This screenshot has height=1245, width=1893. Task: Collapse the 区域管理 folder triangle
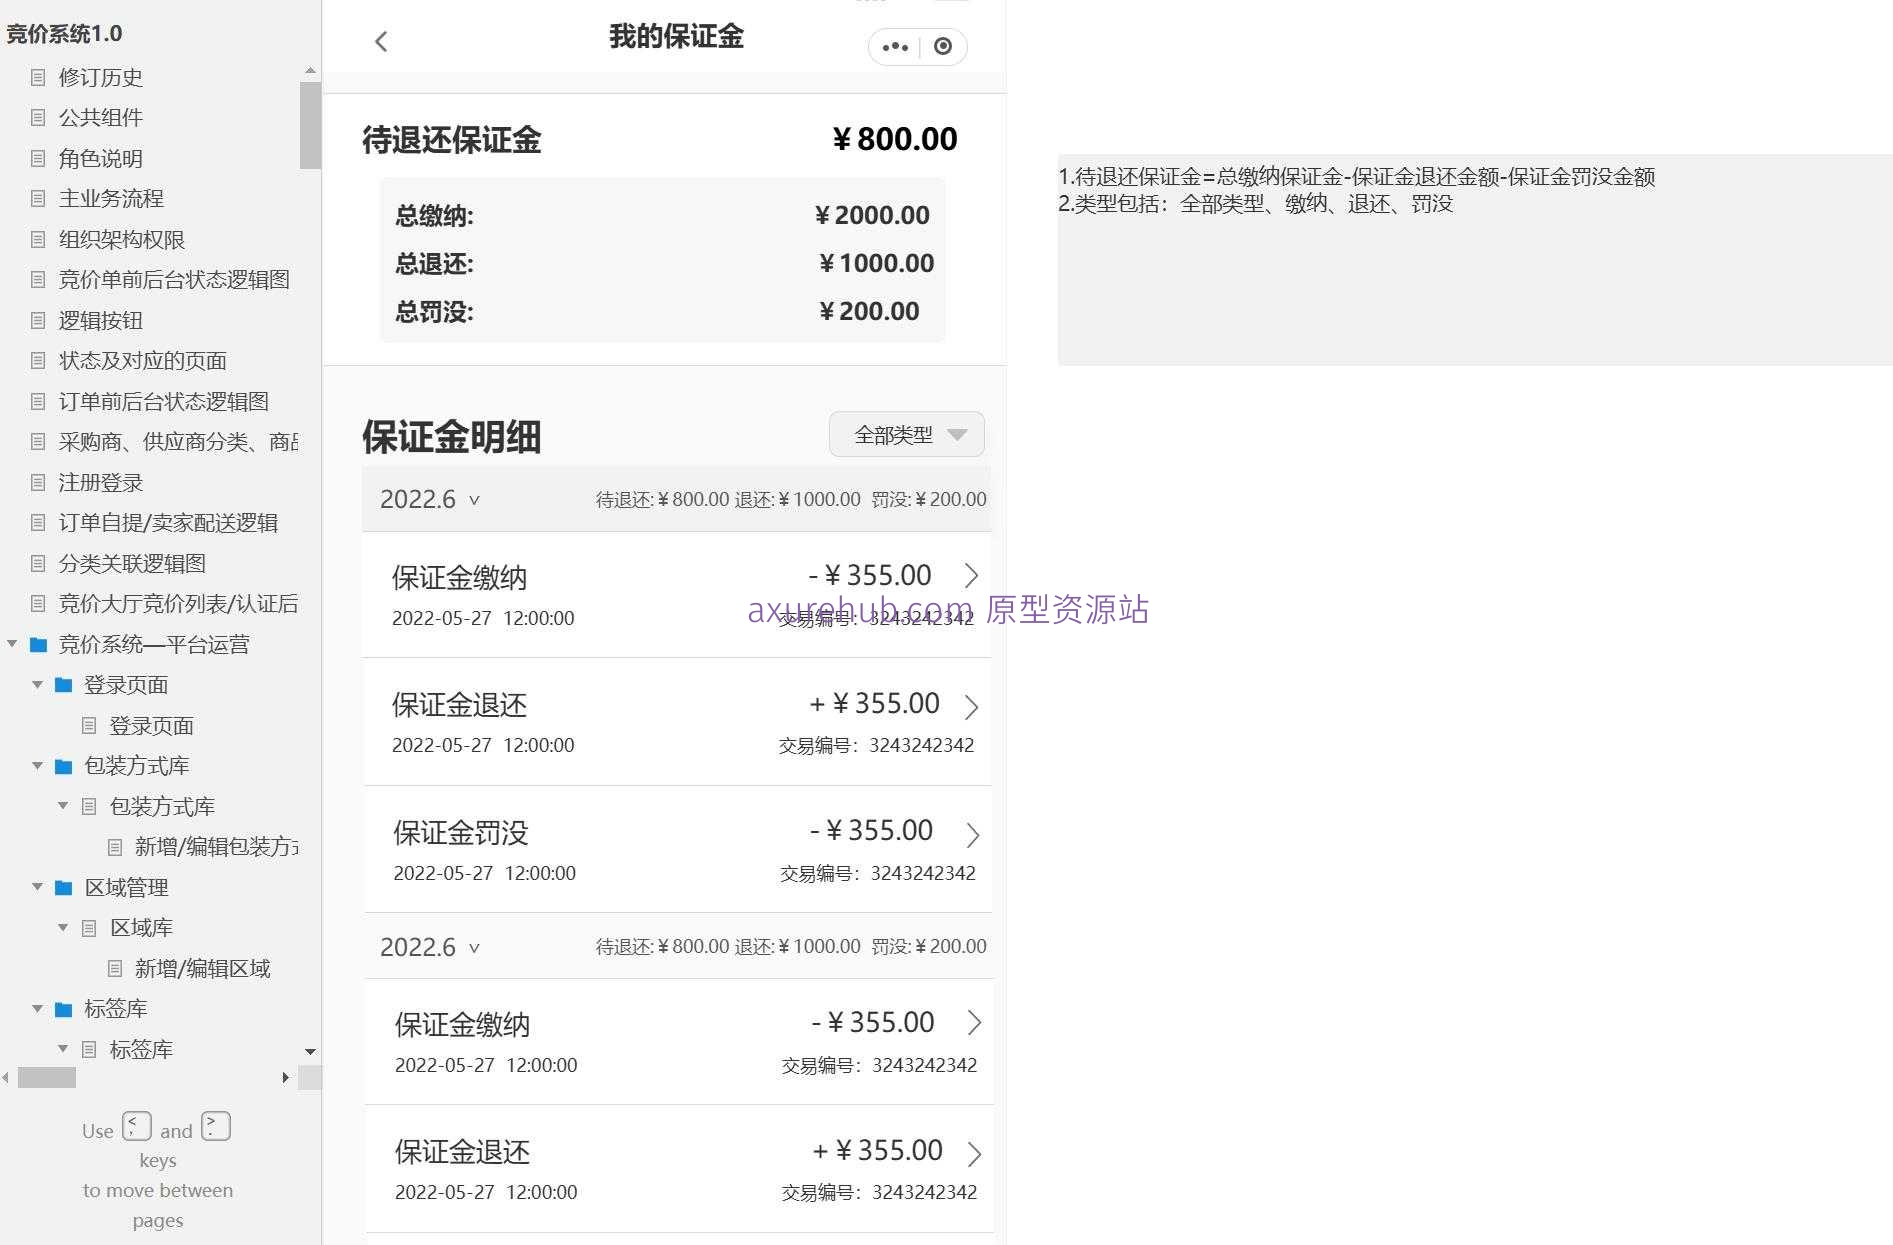click(37, 887)
